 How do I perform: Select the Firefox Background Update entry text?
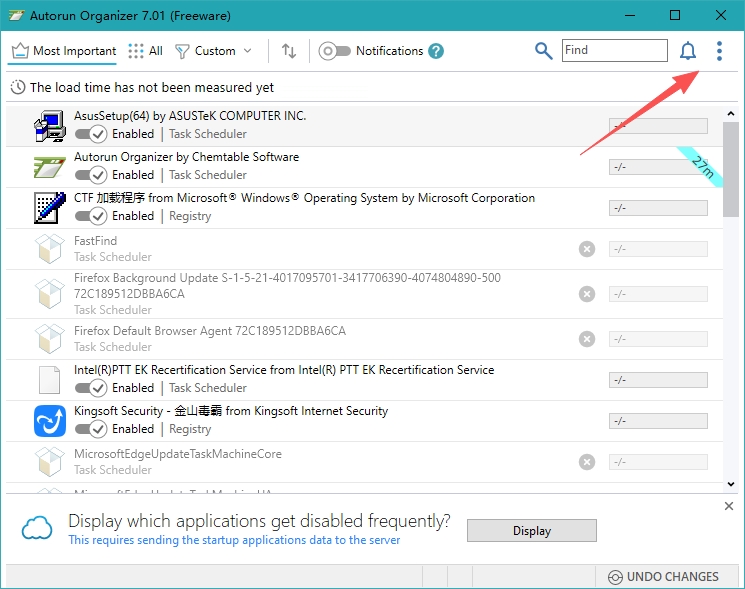pos(287,285)
